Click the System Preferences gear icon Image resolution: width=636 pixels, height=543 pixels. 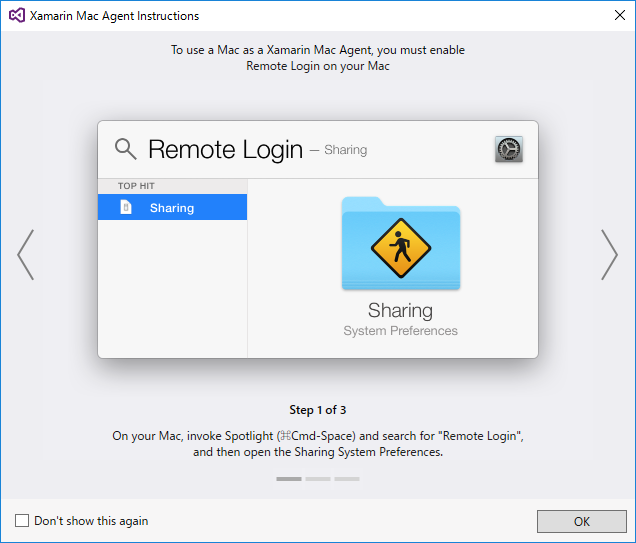click(x=509, y=149)
